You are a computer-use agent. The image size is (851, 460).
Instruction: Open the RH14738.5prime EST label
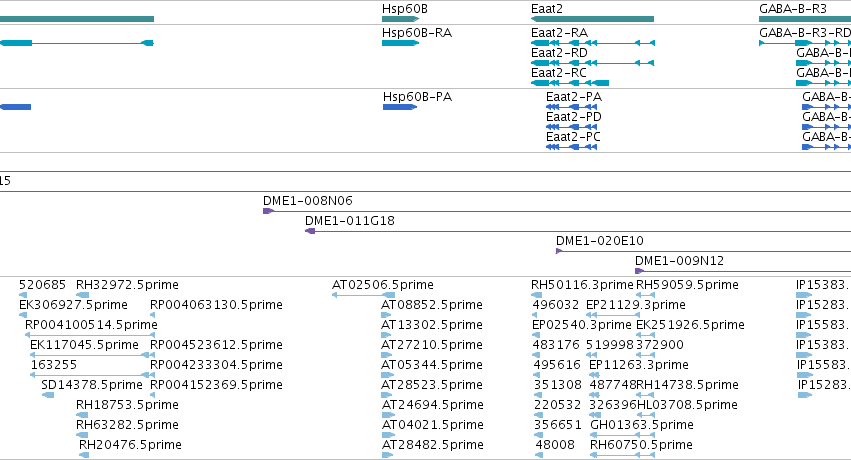point(687,385)
